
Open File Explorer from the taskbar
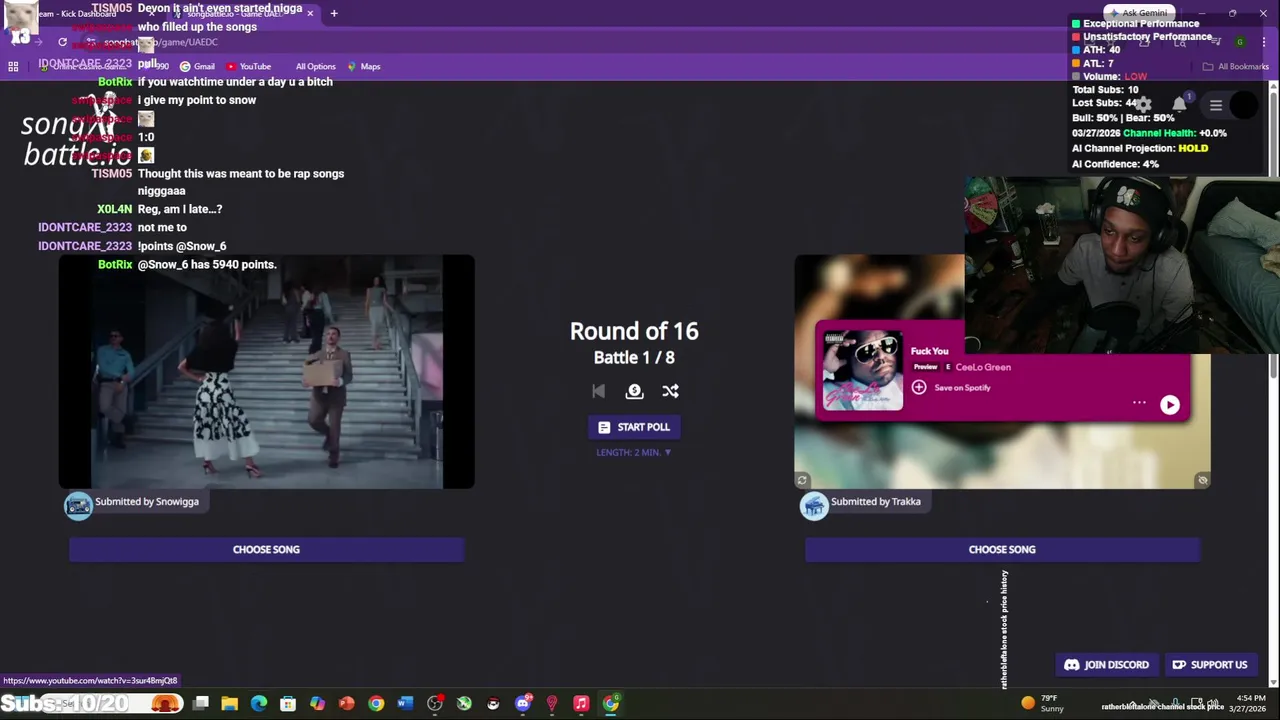[229, 704]
